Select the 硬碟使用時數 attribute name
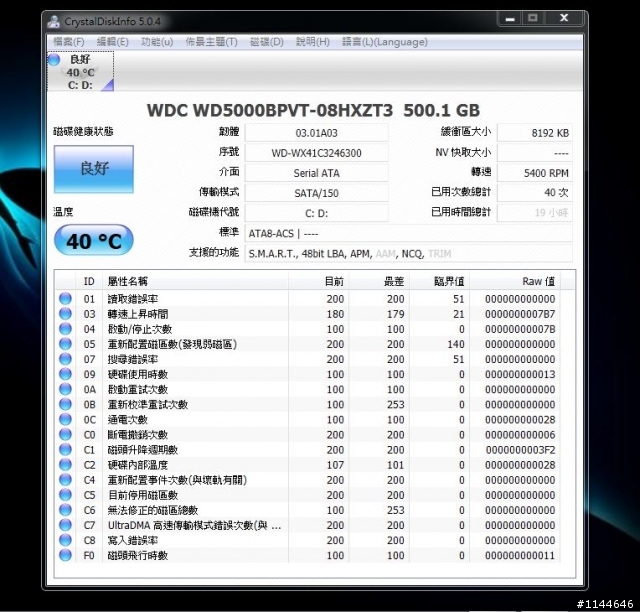This screenshot has width=640, height=612. click(138, 374)
